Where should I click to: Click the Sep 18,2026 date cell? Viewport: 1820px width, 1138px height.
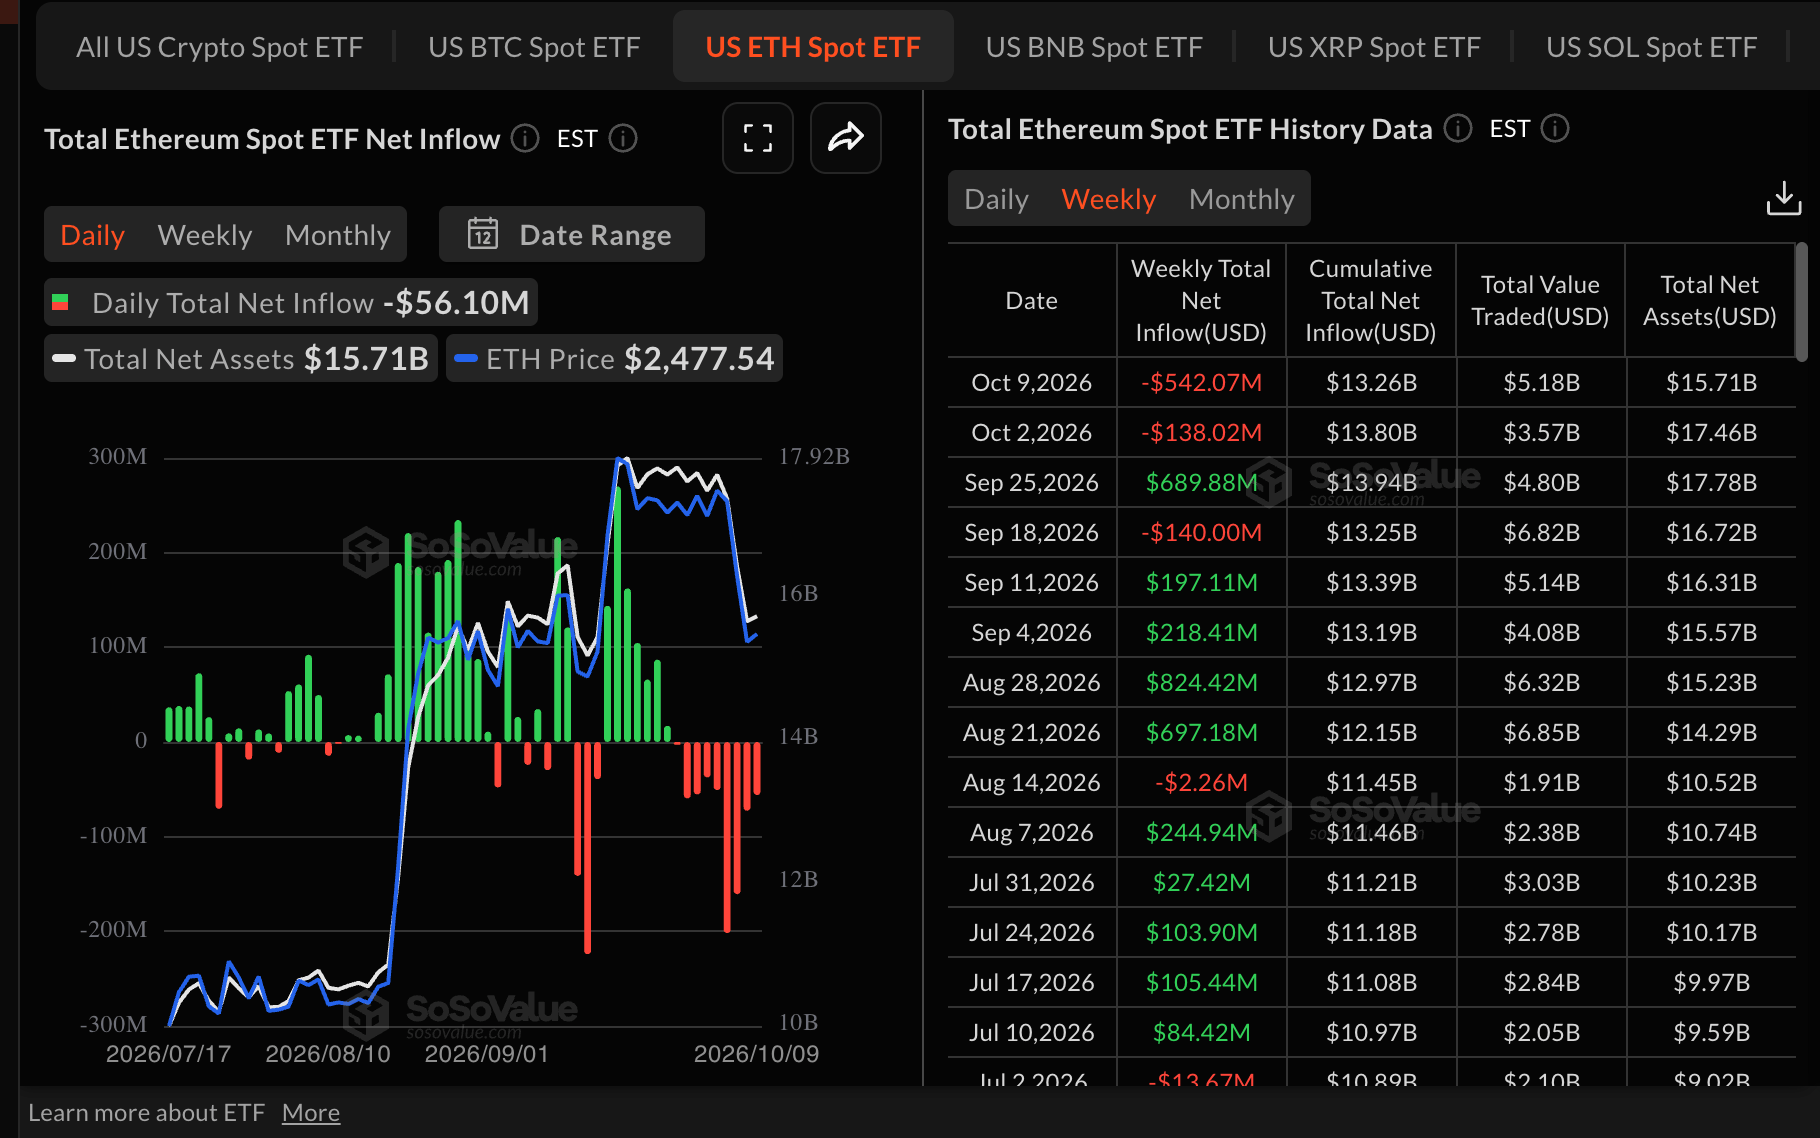coord(1031,532)
